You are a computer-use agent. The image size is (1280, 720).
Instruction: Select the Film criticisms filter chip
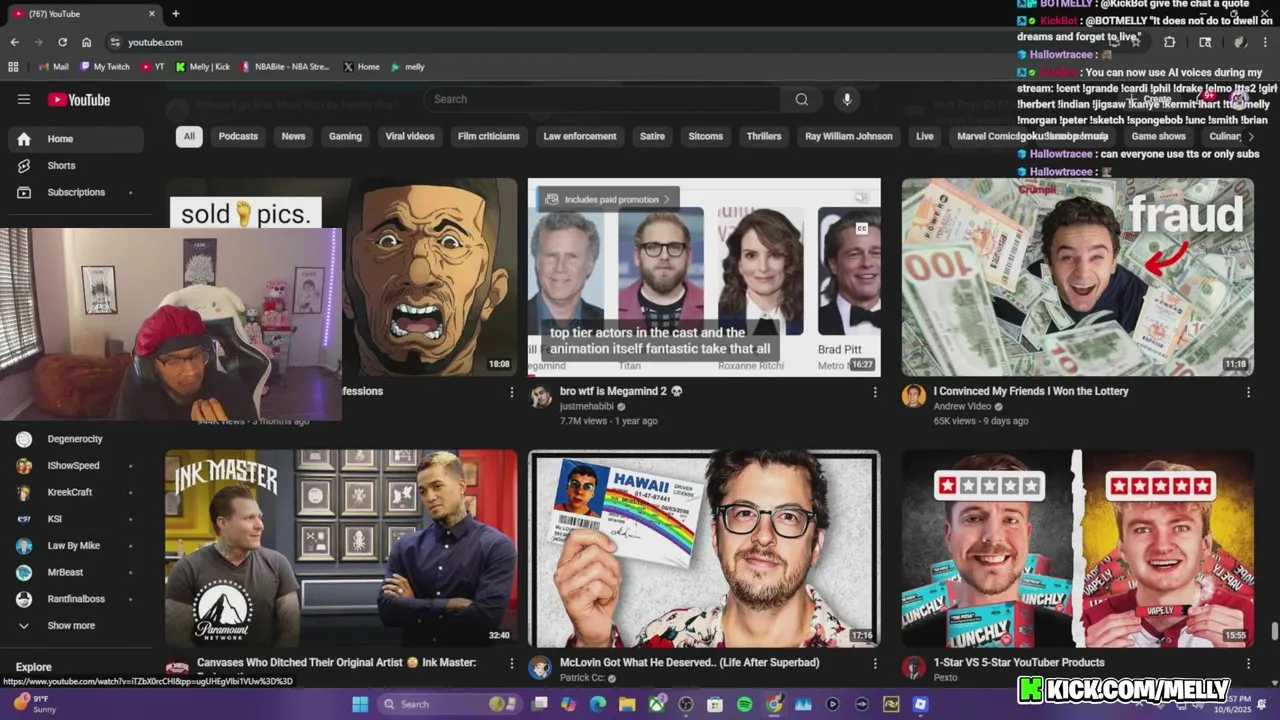[x=489, y=136]
